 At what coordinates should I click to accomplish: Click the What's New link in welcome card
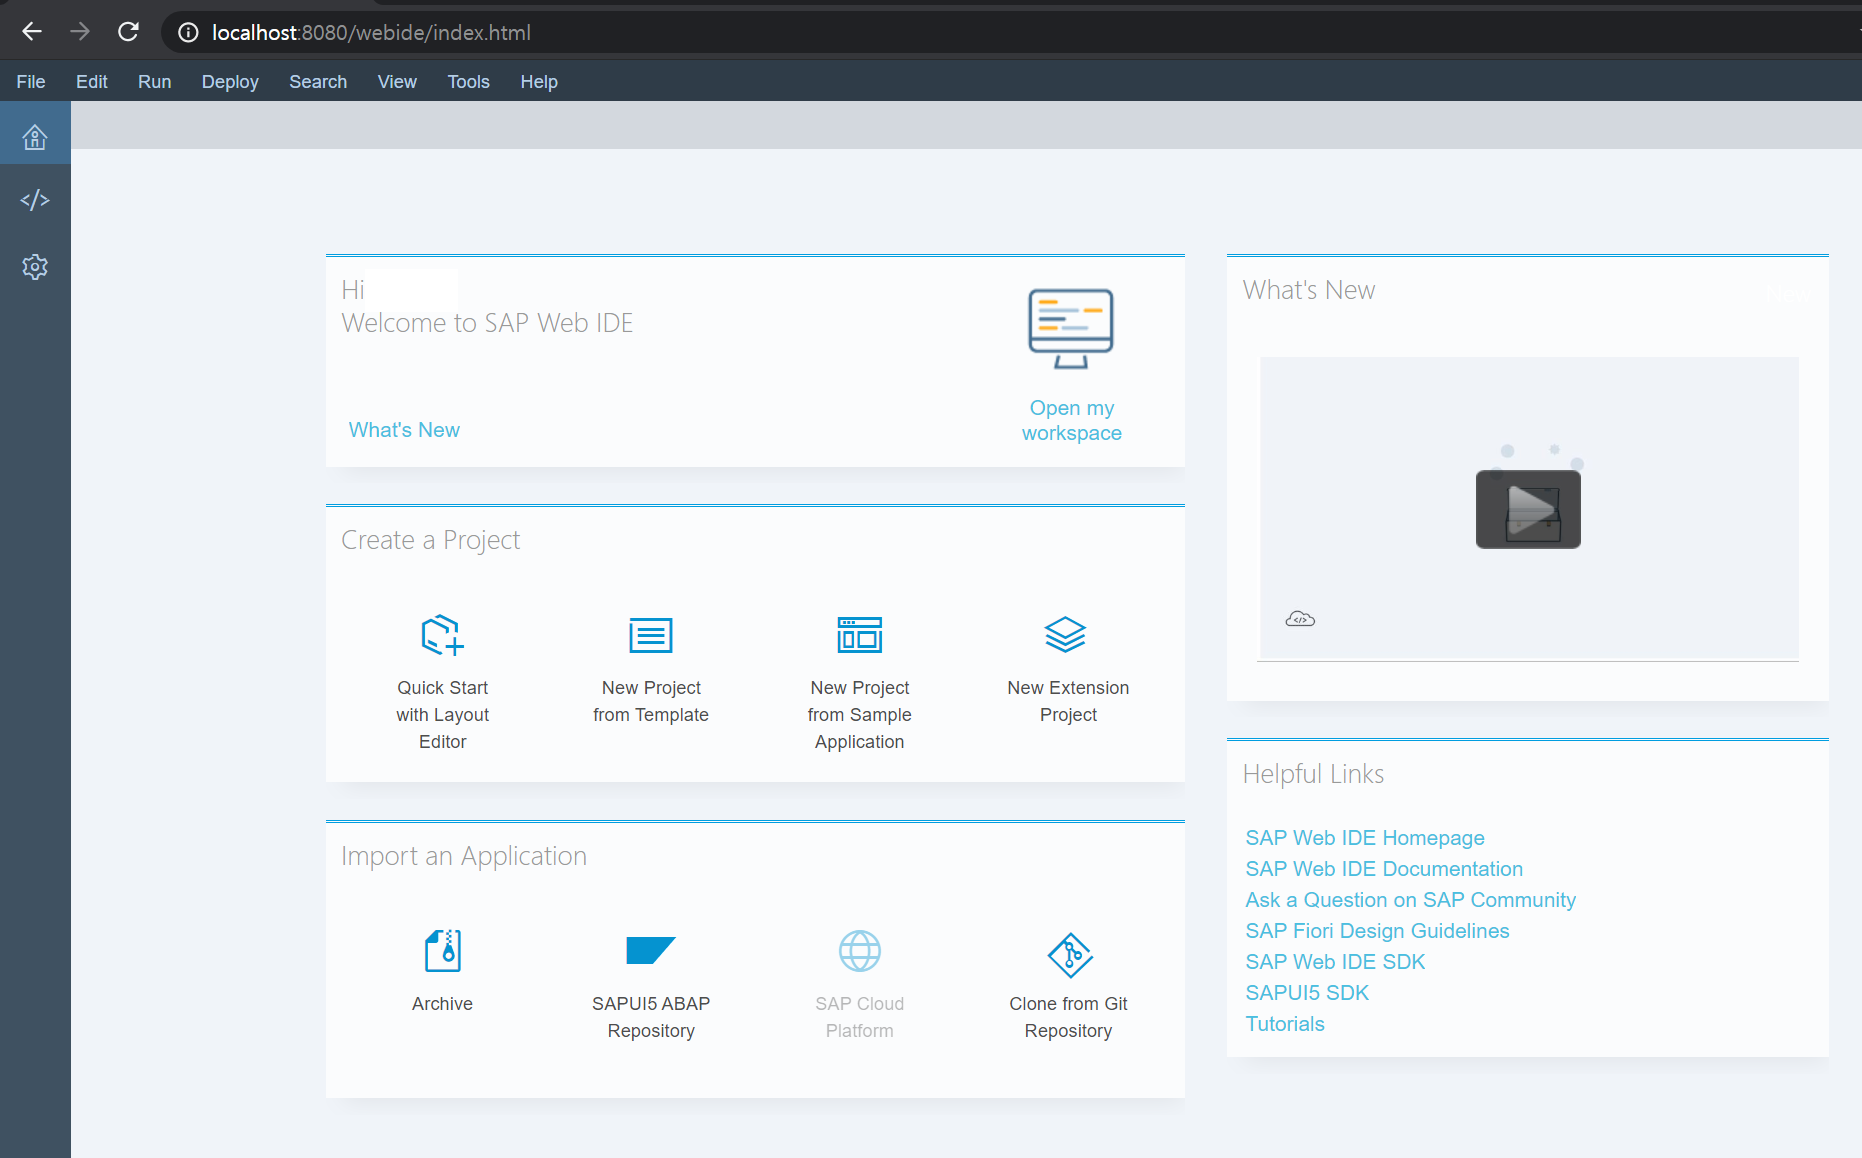[x=404, y=430]
